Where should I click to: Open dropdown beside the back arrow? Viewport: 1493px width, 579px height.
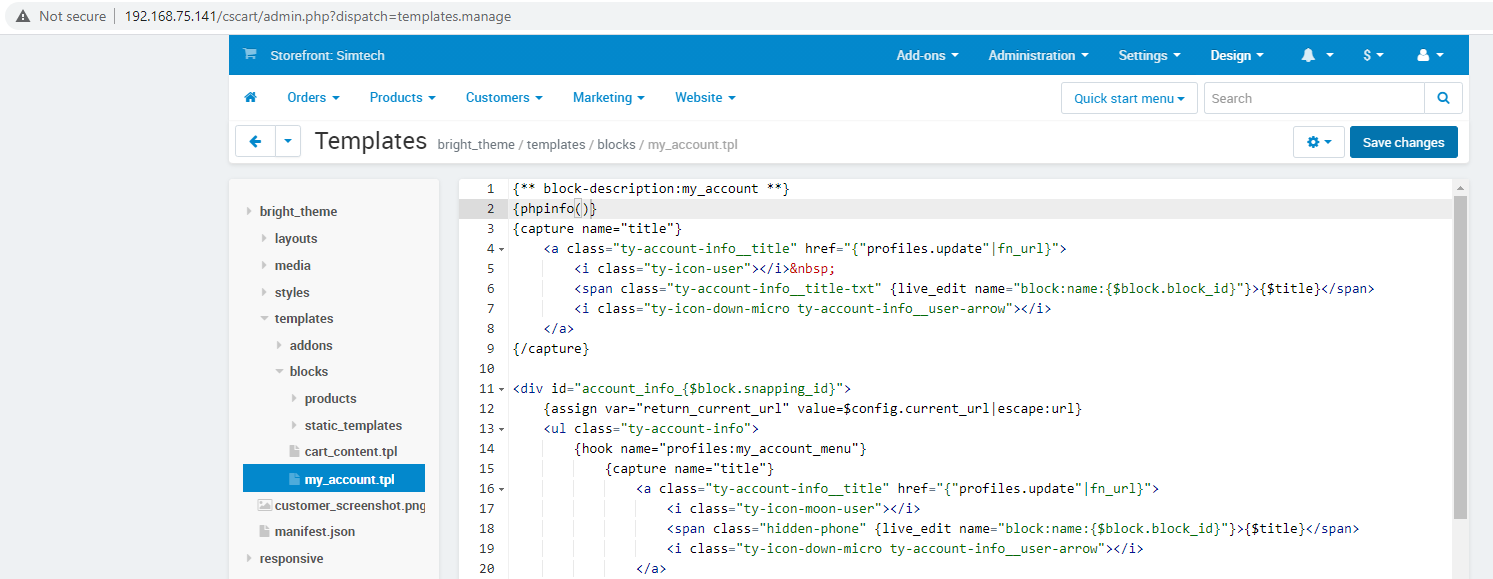tap(287, 142)
